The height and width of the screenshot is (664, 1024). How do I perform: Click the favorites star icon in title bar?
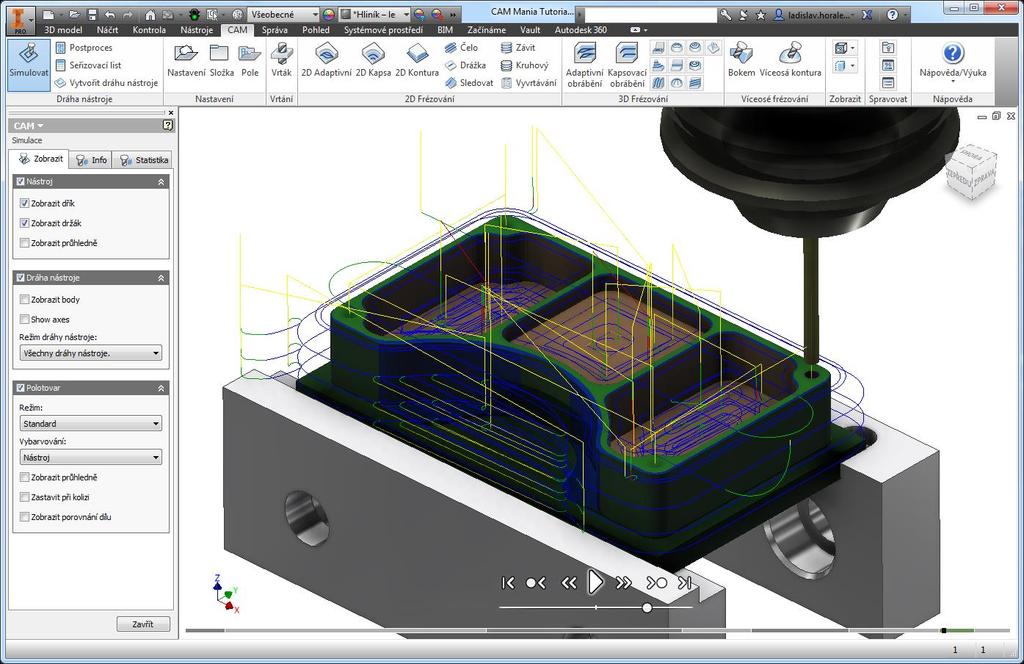(x=760, y=14)
